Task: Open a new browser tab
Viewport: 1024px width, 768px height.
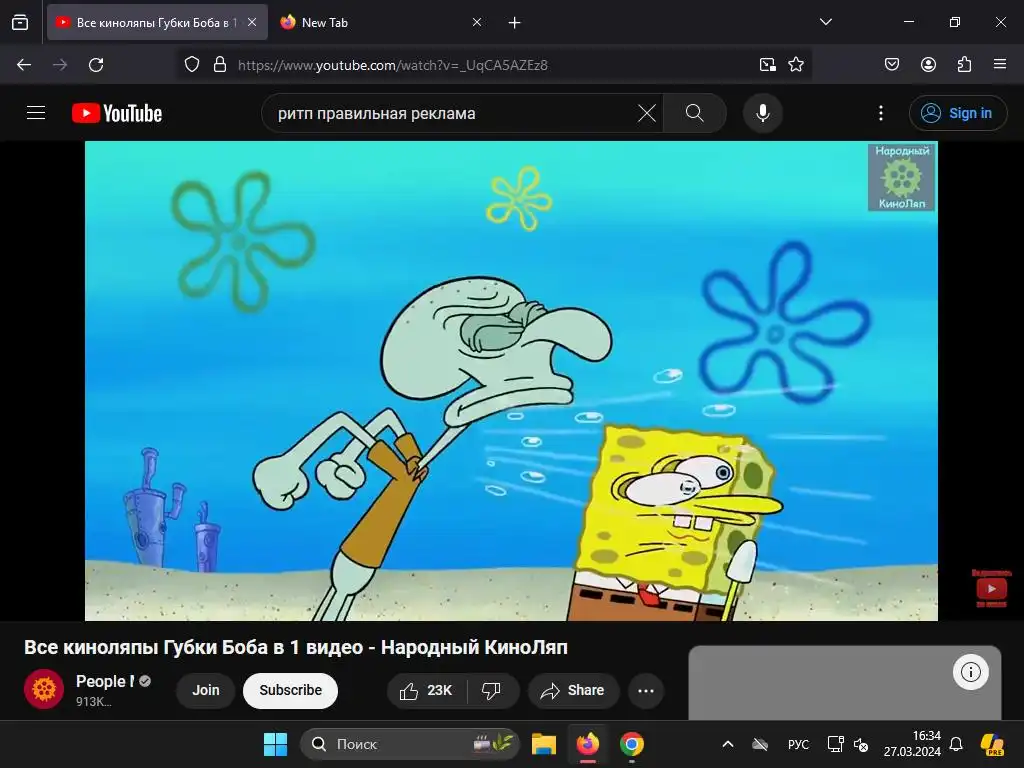Action: coord(515,22)
